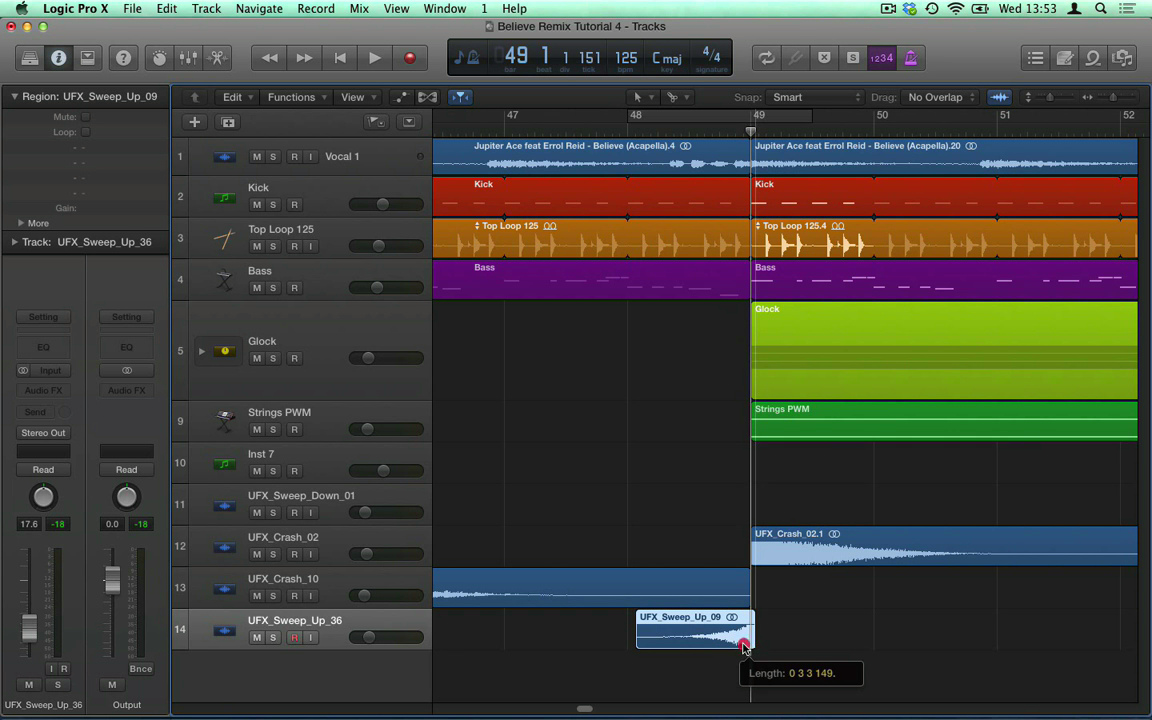Toggle the Inspector info button
Image resolution: width=1152 pixels, height=720 pixels.
[x=58, y=58]
